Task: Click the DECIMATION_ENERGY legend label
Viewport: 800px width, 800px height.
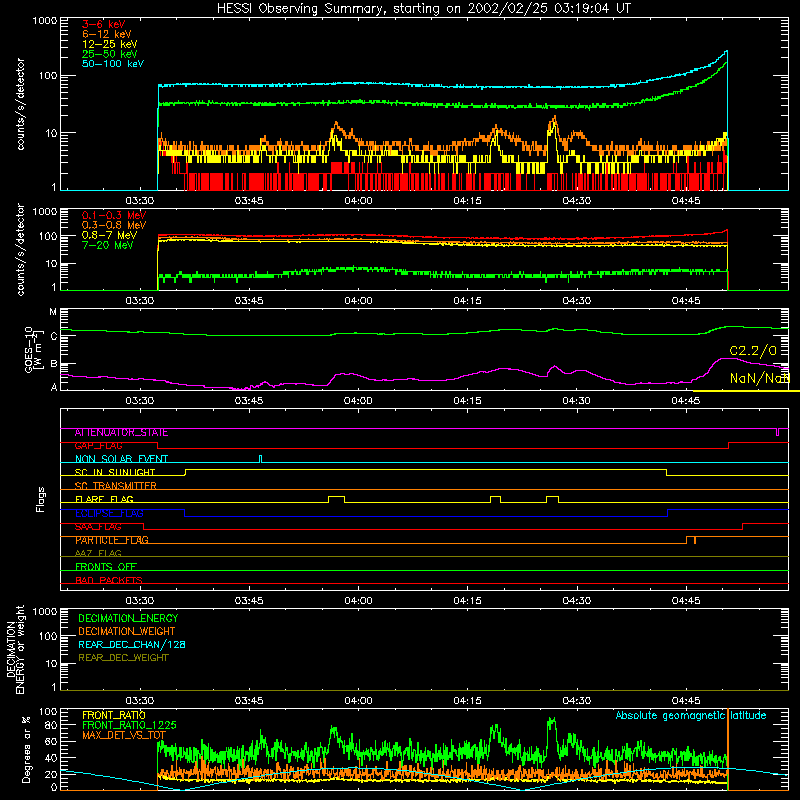Action: [x=128, y=618]
